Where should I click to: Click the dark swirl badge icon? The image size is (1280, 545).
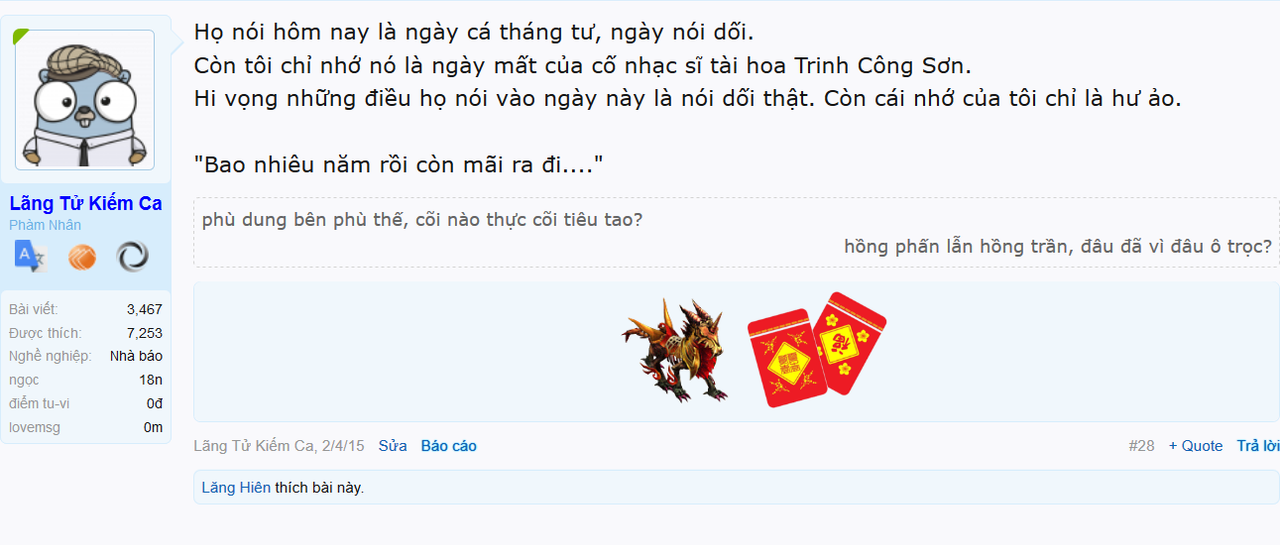(132, 257)
